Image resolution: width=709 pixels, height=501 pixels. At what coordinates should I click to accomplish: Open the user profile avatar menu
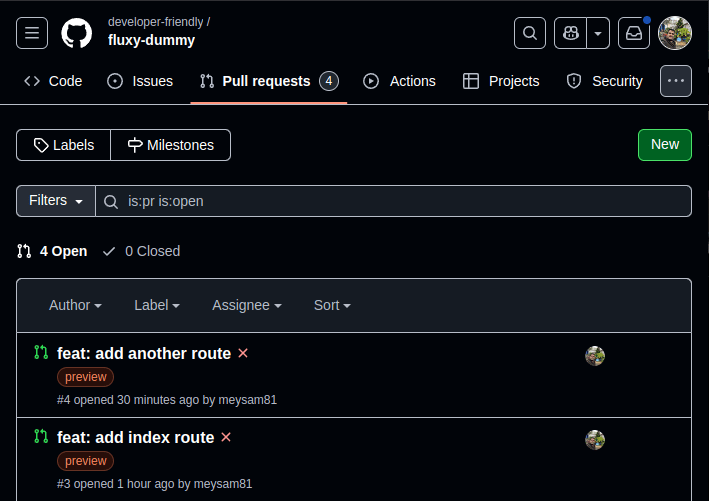click(675, 33)
